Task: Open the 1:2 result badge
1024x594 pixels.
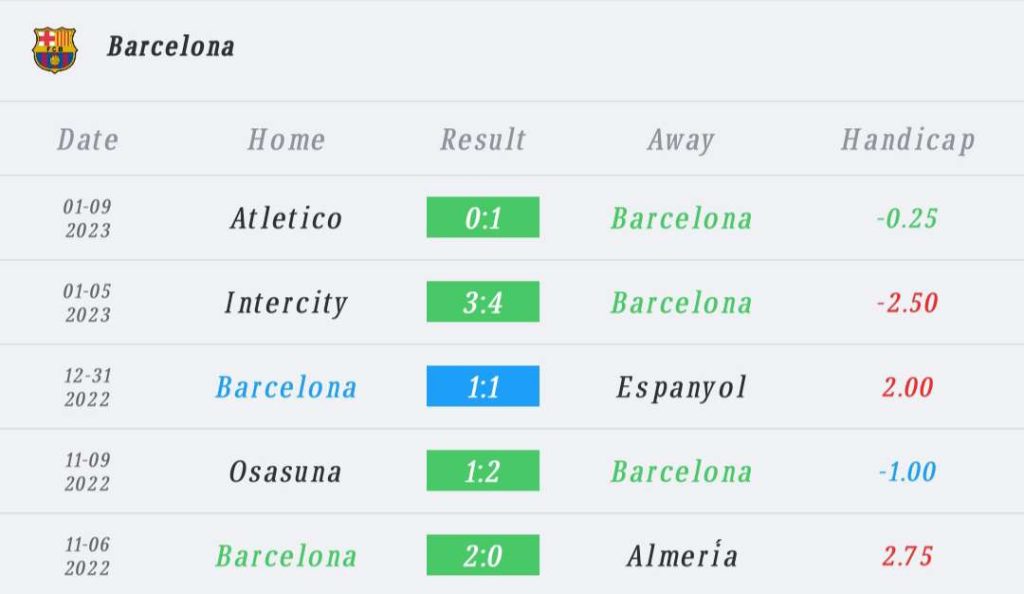Action: click(483, 471)
